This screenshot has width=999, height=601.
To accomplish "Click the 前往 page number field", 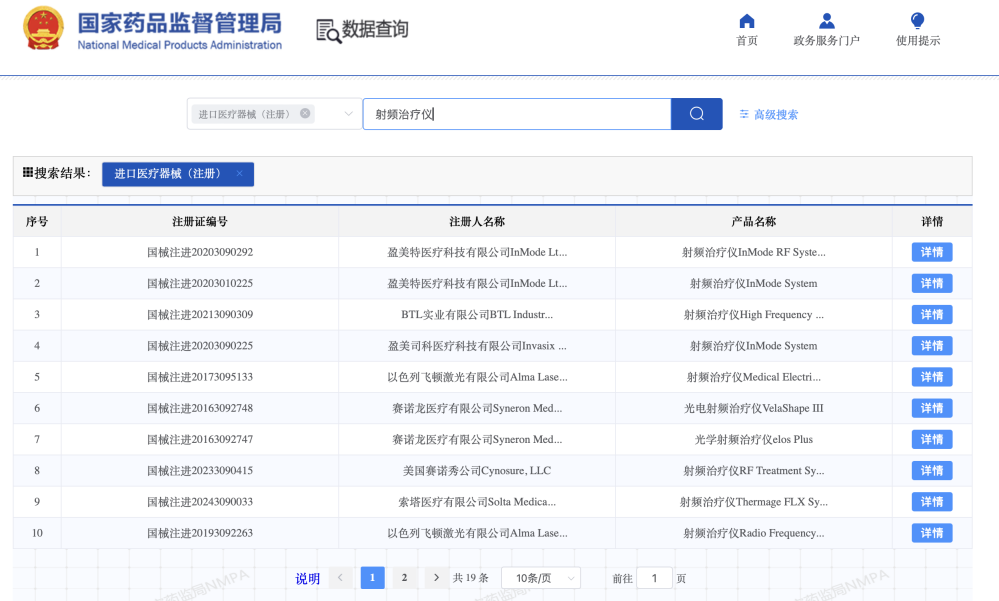I will click(655, 577).
